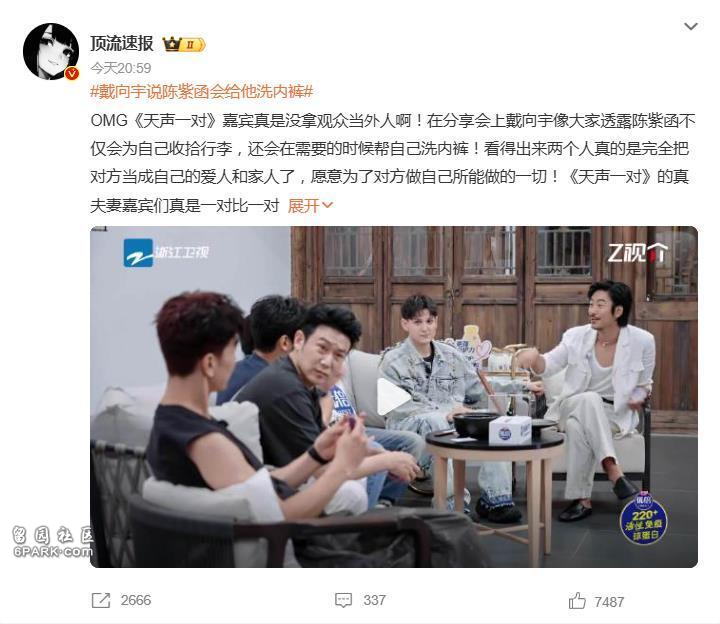This screenshot has height=624, width=720.
Task: Click the 6PARK.COM watermark logo
Action: (52, 542)
